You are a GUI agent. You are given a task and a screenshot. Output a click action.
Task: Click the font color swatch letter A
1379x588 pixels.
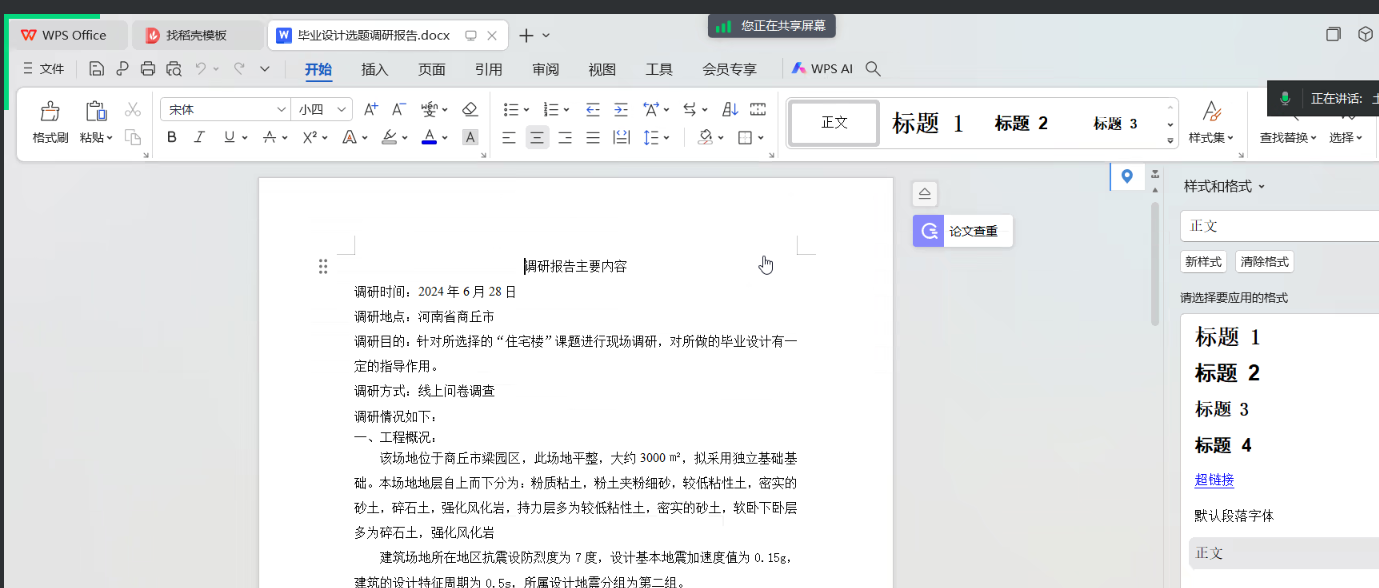[x=429, y=137]
